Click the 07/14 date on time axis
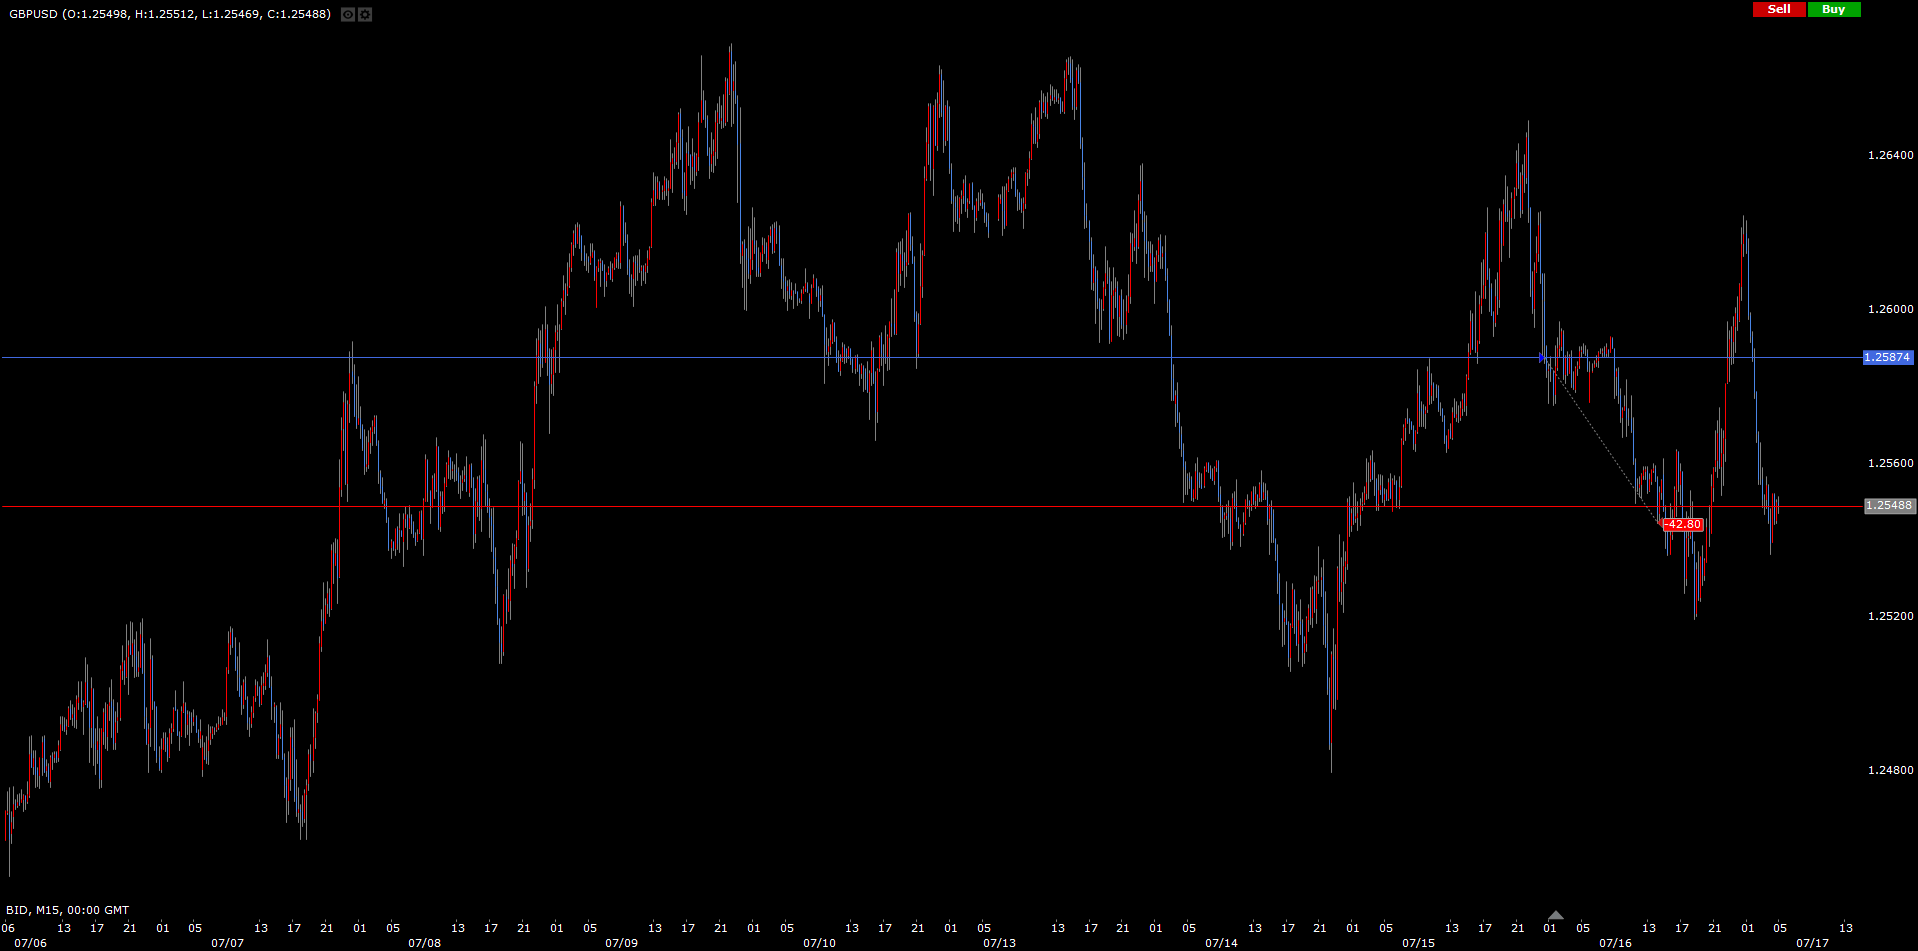This screenshot has height=951, width=1918. coord(1221,943)
